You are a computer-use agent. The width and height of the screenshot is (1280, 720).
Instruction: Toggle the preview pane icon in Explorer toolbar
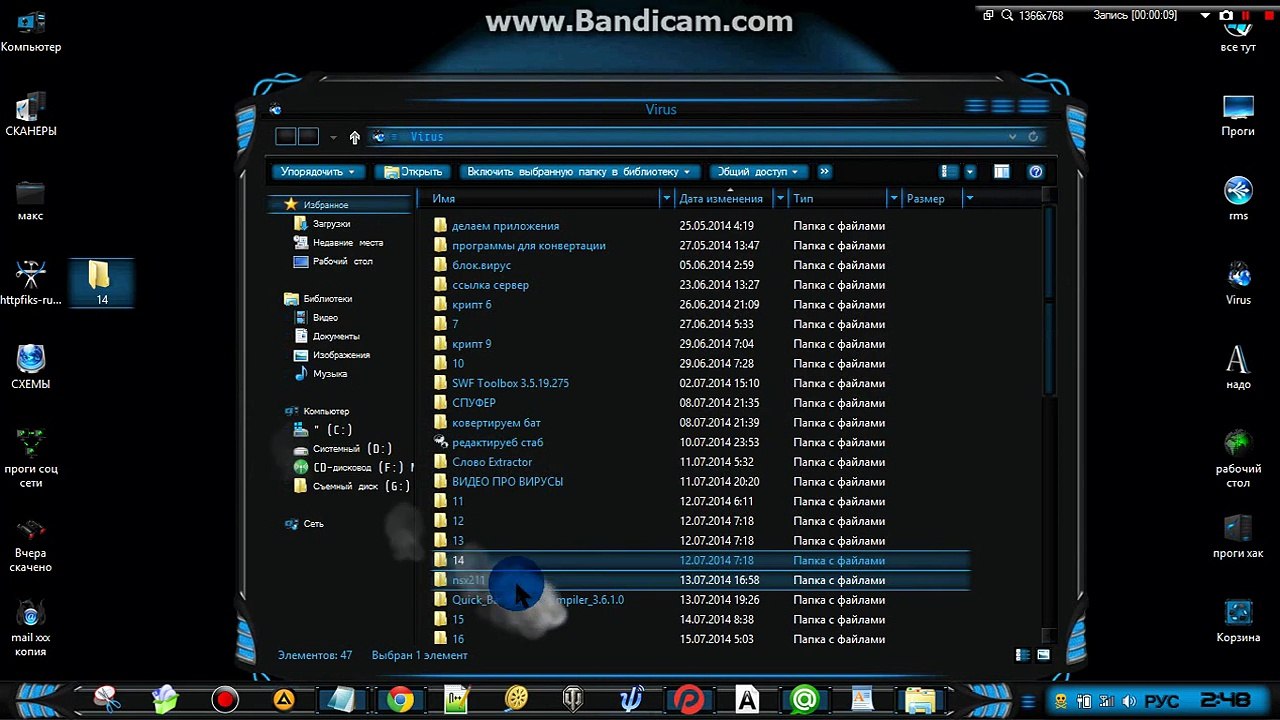[1001, 172]
